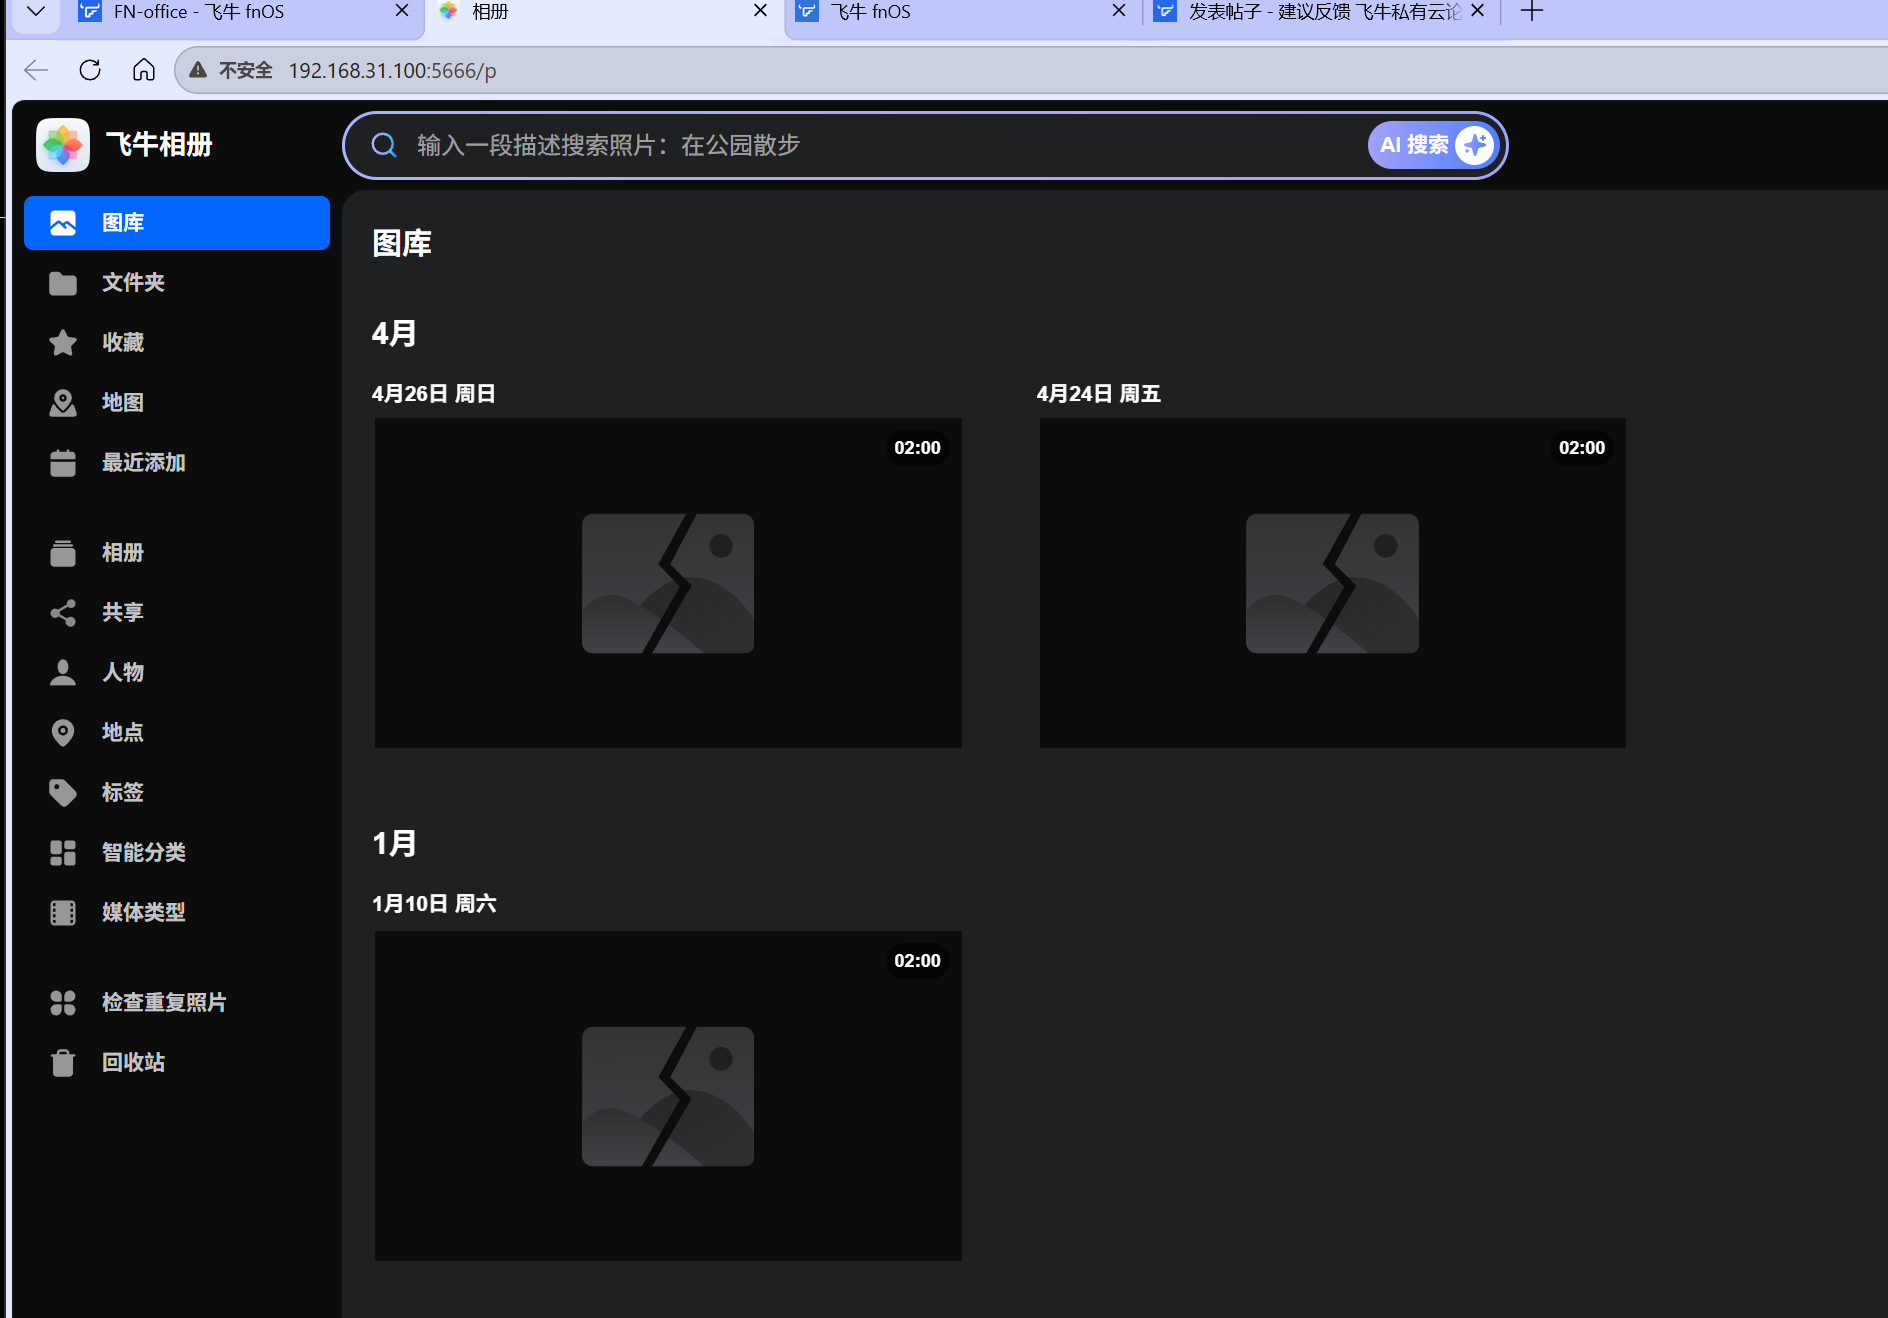Click the 02:00 duration badge on 4月24日 video
The image size is (1888, 1318).
(1582, 448)
